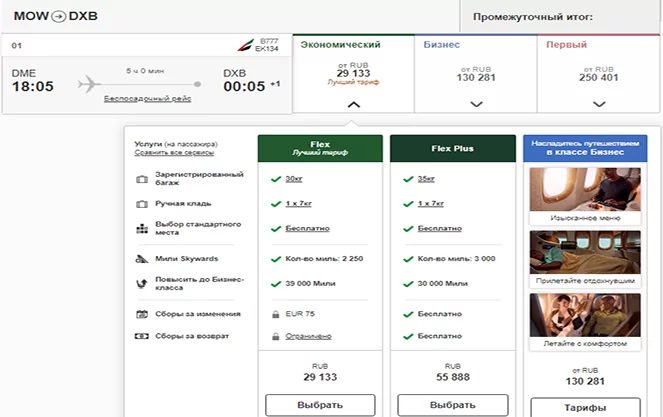Click the registered baggage suitcase icon

tap(142, 179)
